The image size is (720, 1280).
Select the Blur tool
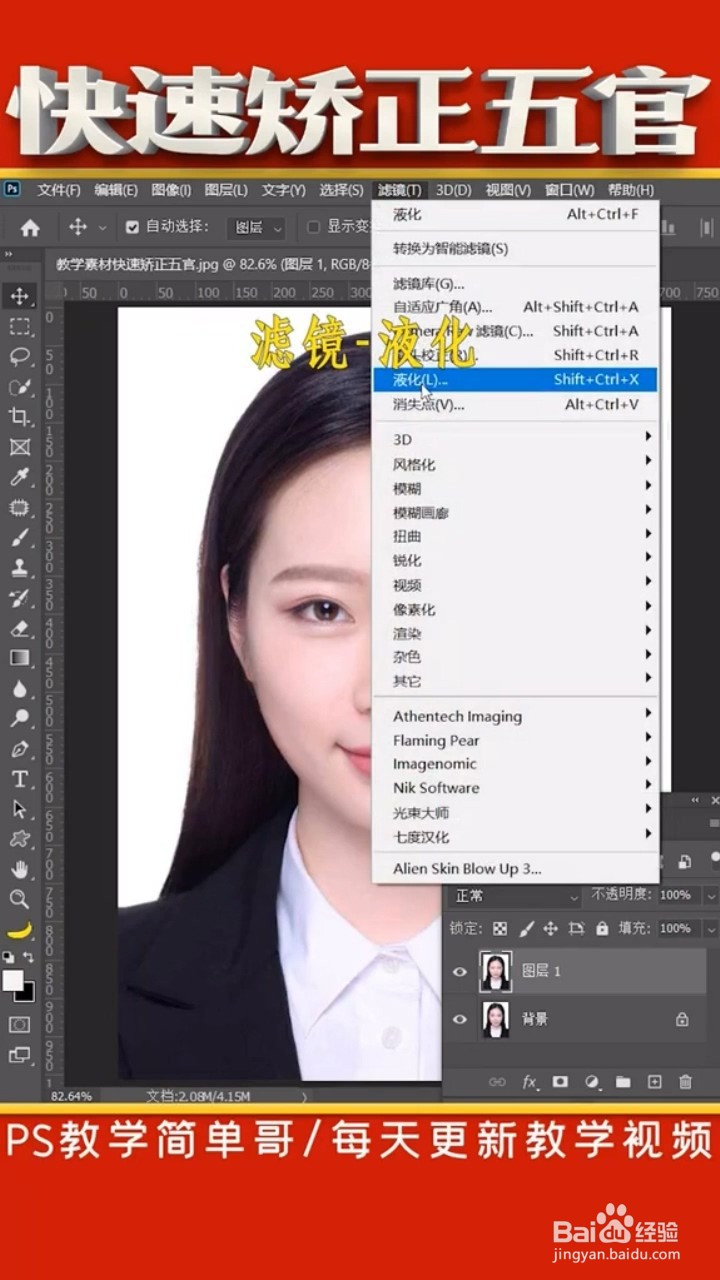click(20, 688)
